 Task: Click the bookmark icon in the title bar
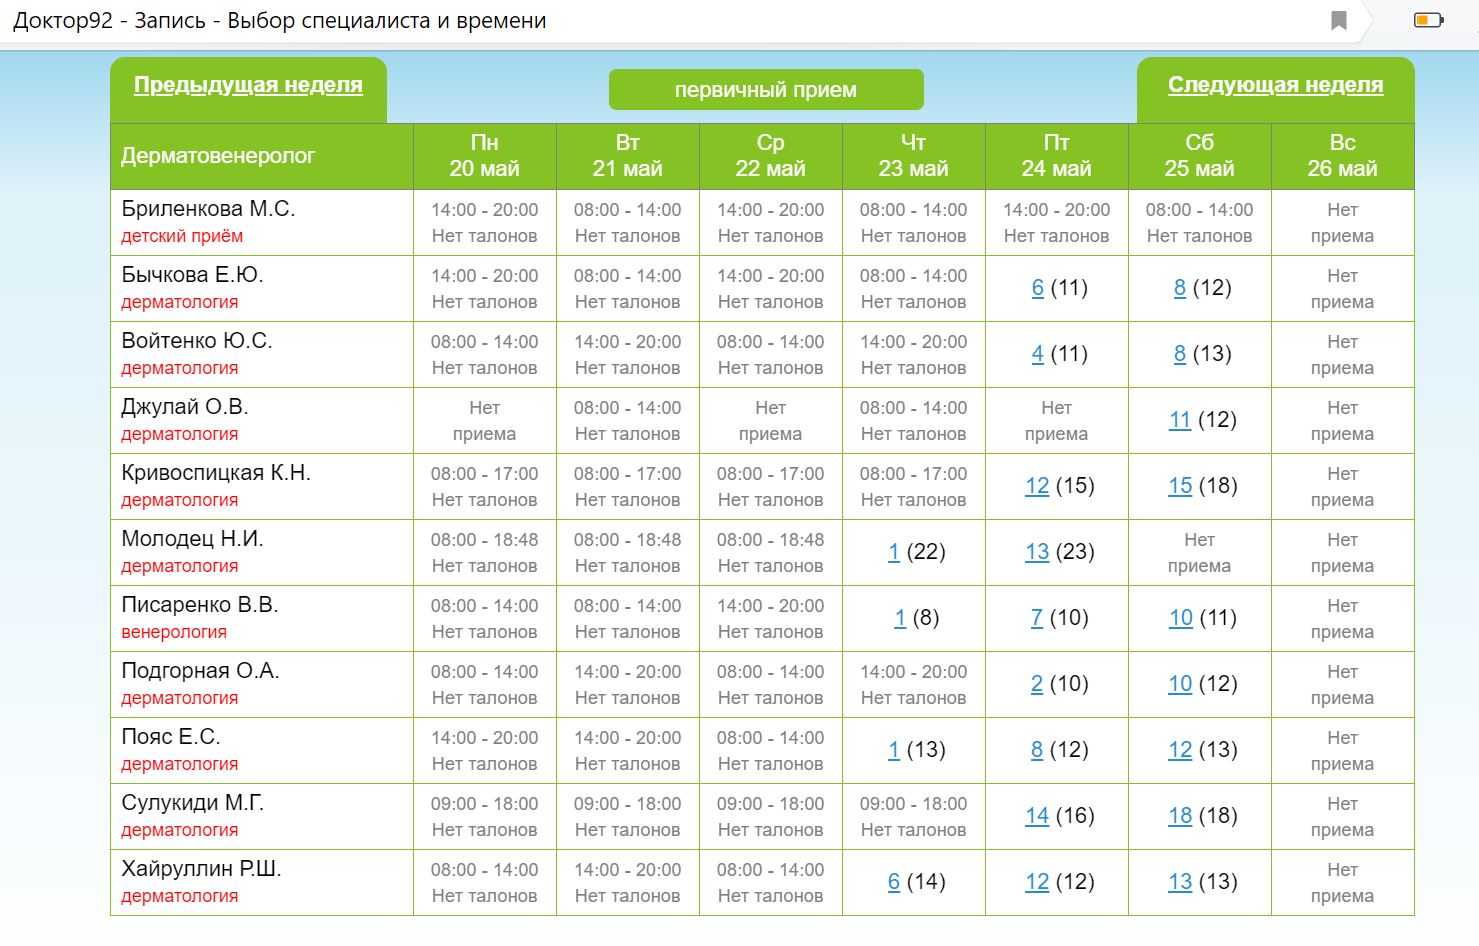coord(1339,21)
